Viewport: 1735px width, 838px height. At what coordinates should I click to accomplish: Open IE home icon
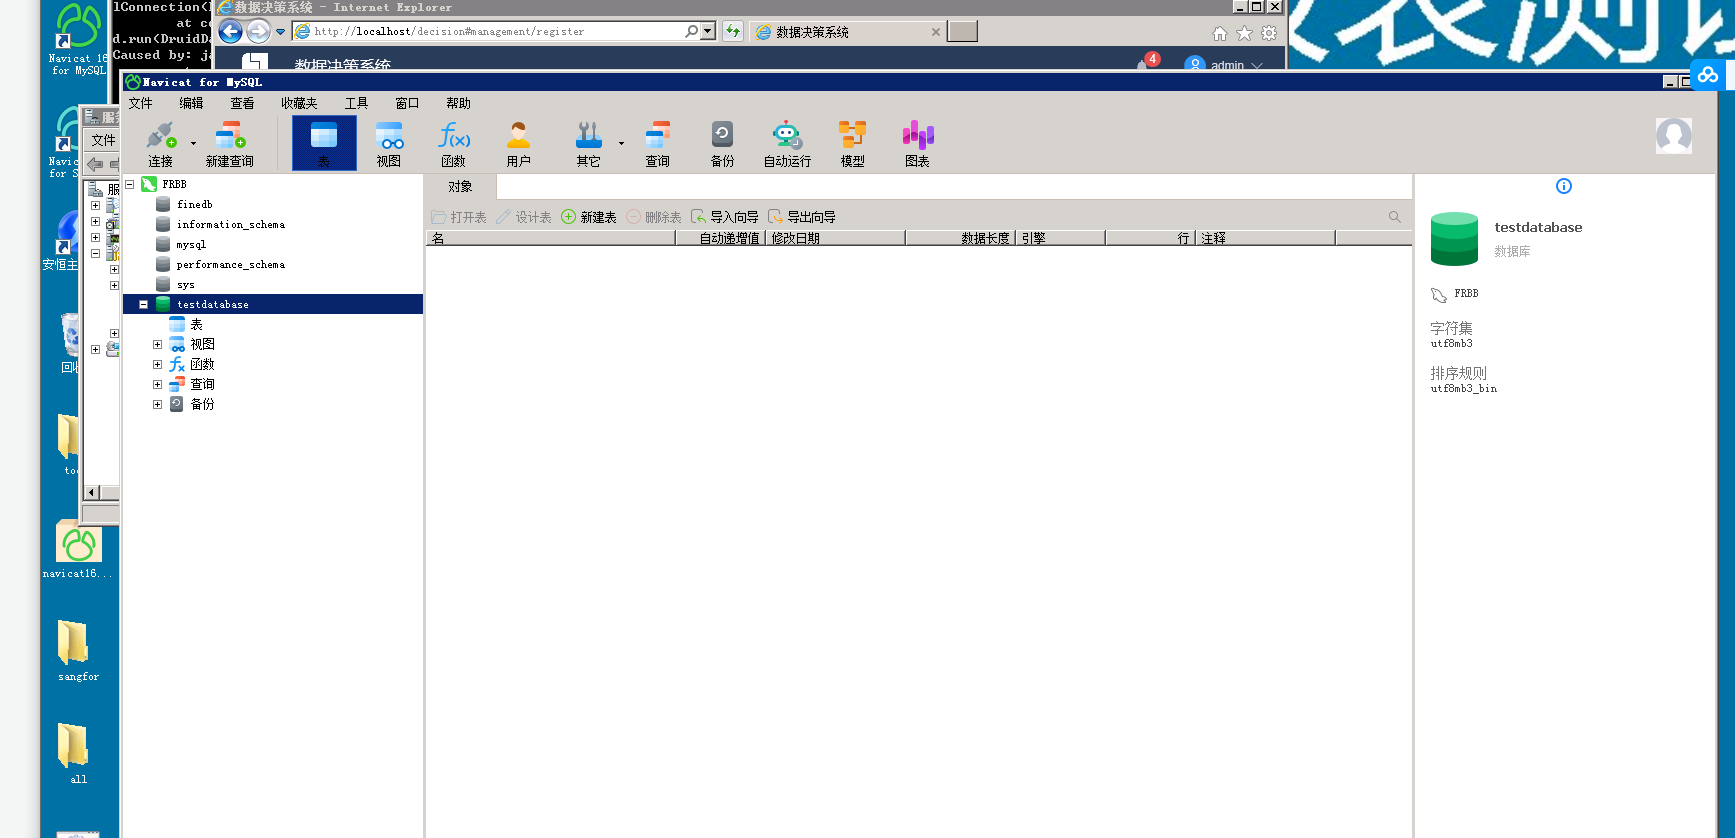pyautogui.click(x=1220, y=33)
